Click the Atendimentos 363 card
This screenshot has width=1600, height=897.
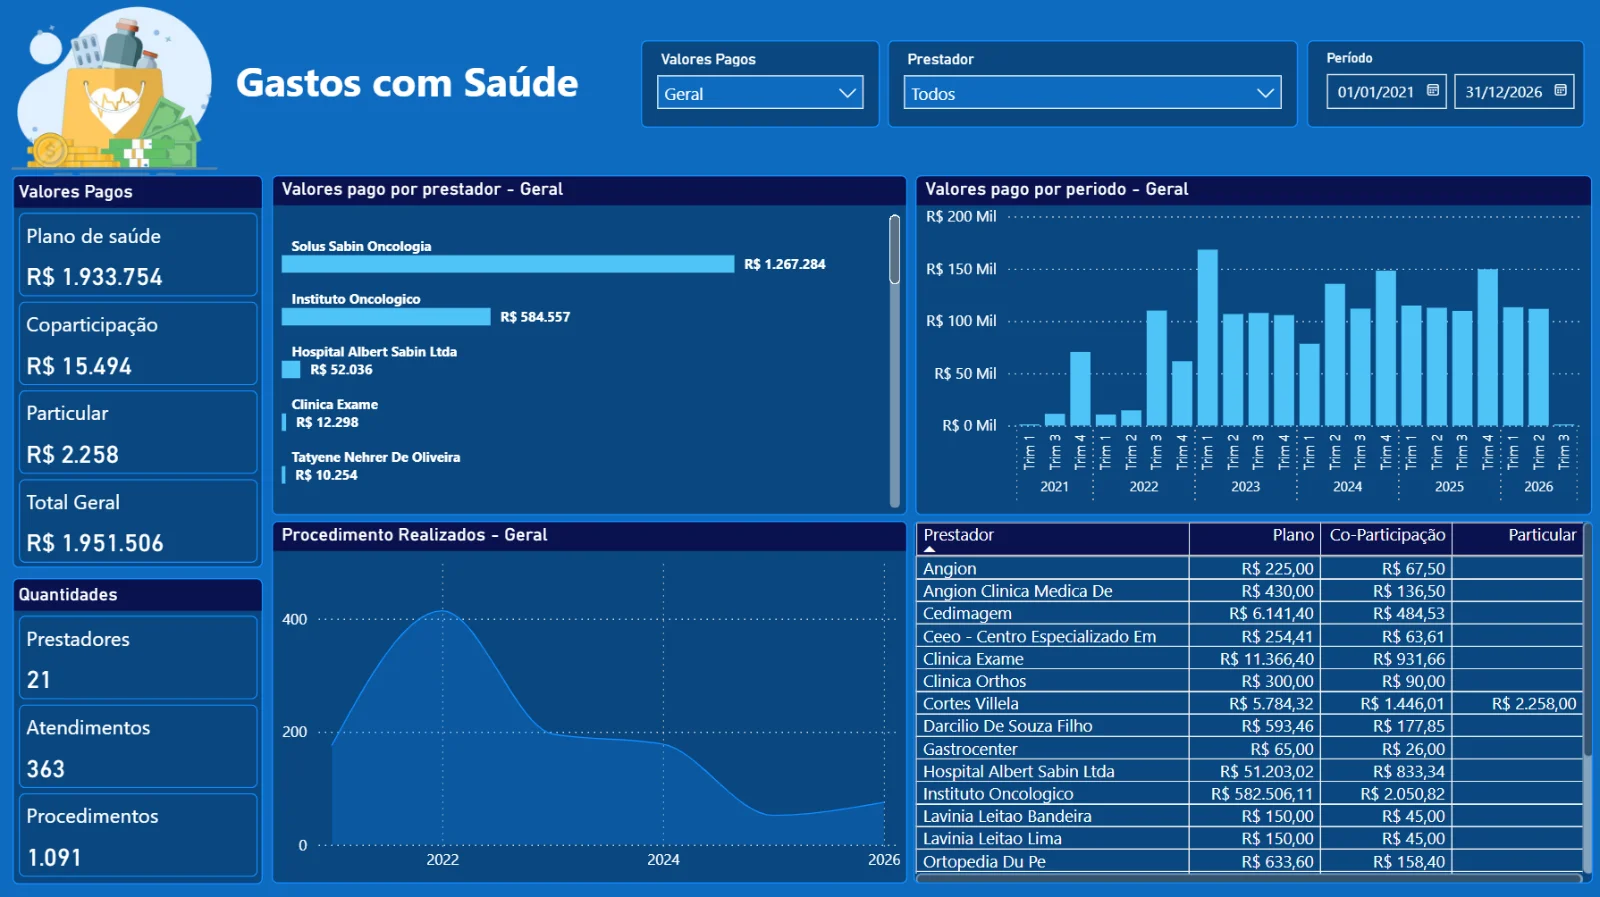pyautogui.click(x=138, y=747)
